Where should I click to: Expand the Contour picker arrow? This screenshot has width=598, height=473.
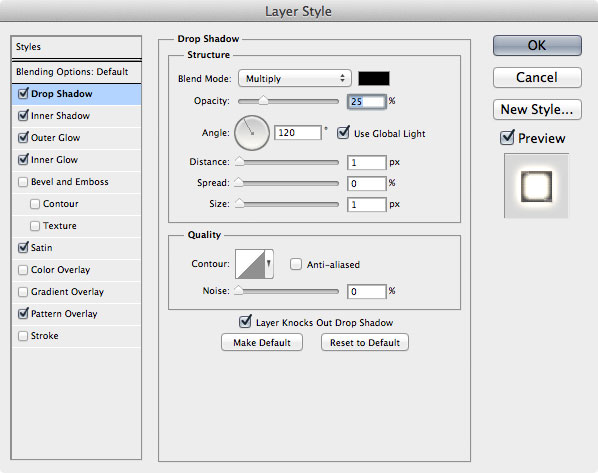(269, 264)
